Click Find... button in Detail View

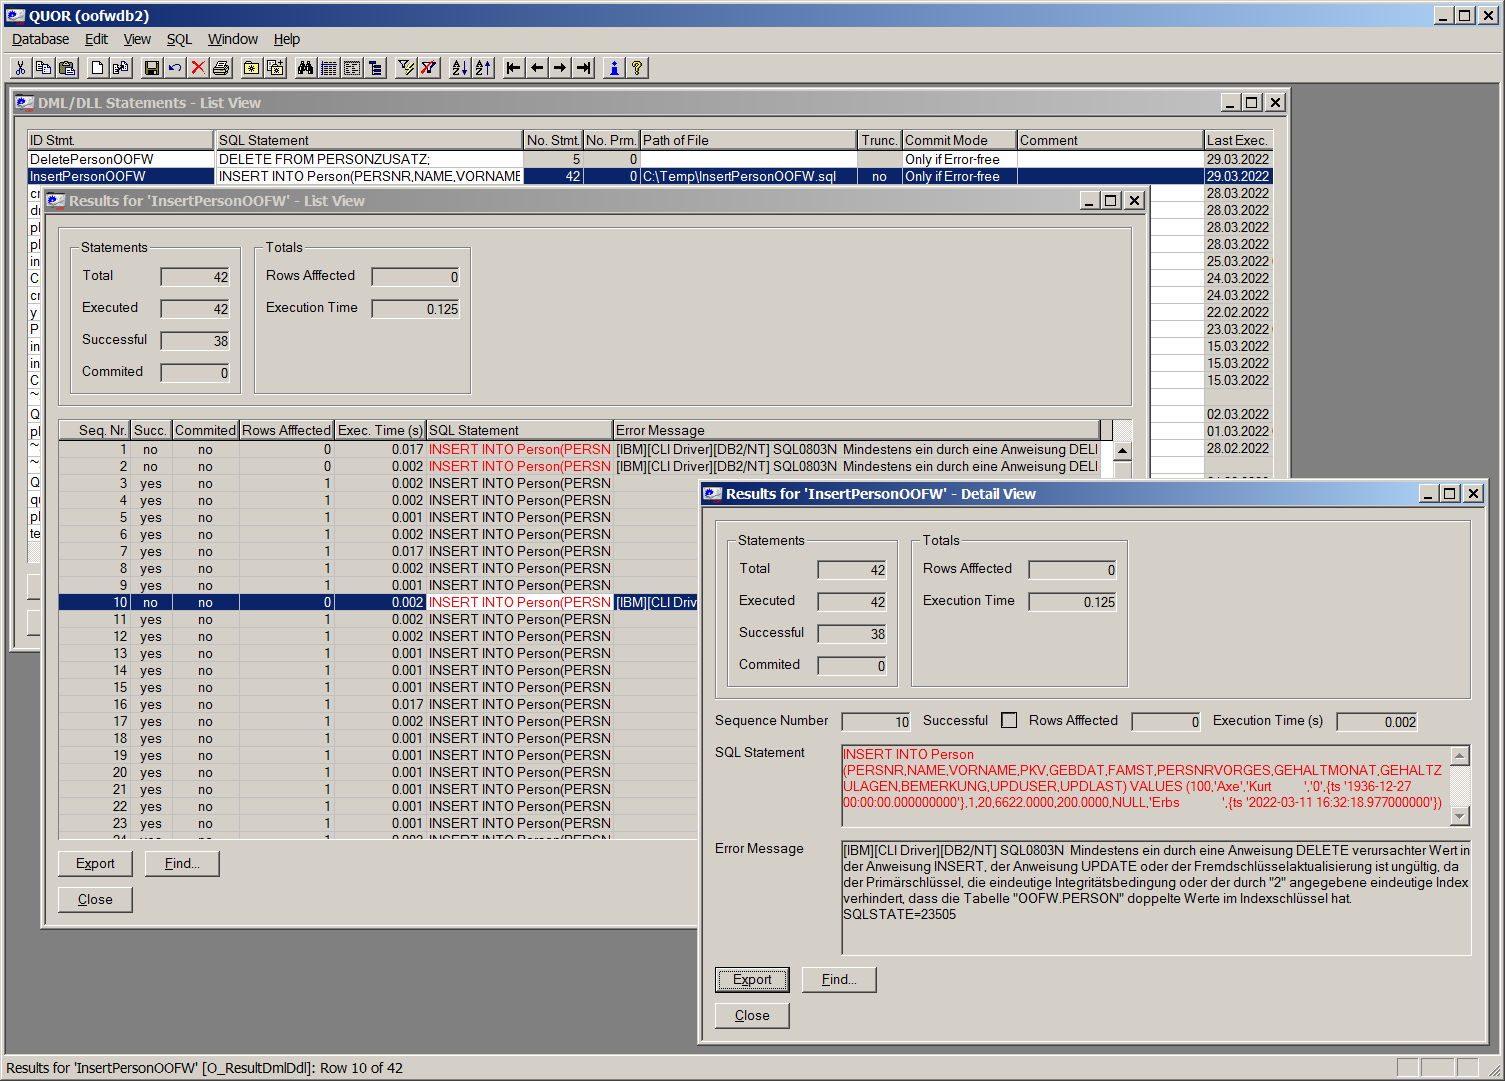tap(839, 980)
